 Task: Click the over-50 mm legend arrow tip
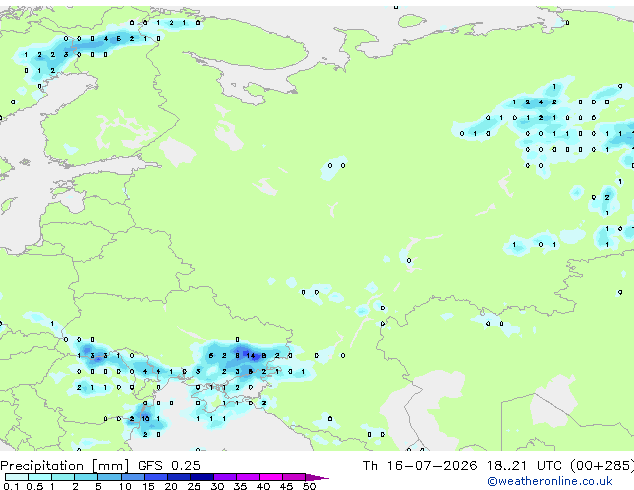318,477
